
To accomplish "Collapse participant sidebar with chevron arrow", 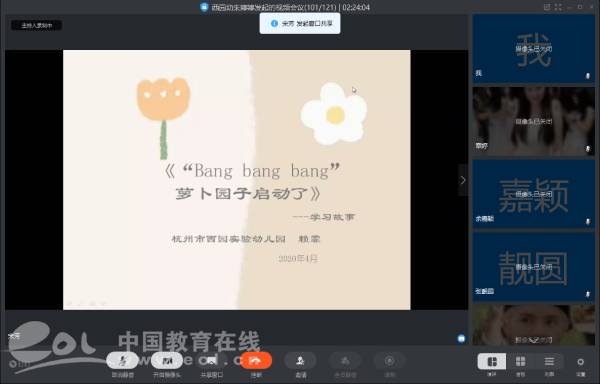I will (463, 180).
